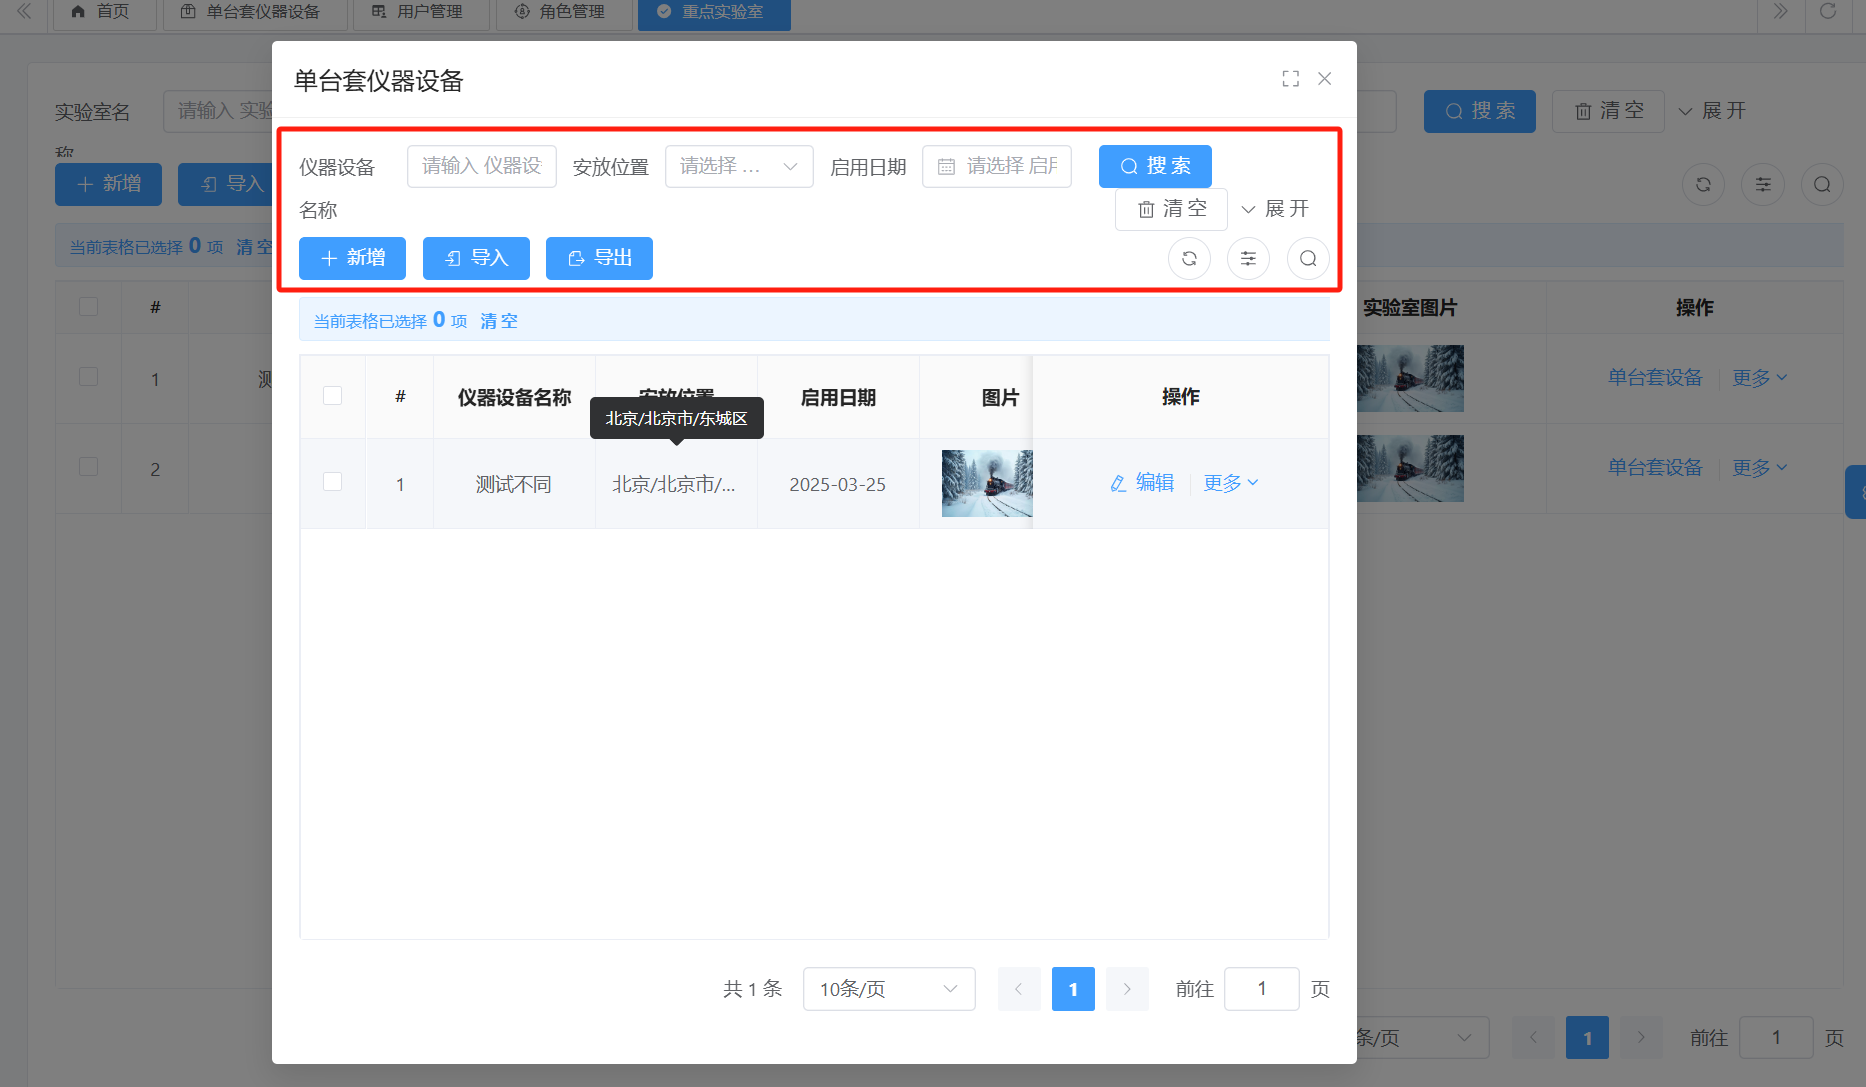Screen dimensions: 1866x1087
Task: Click the snowy train thumbnail in dialog row
Action: (x=986, y=483)
